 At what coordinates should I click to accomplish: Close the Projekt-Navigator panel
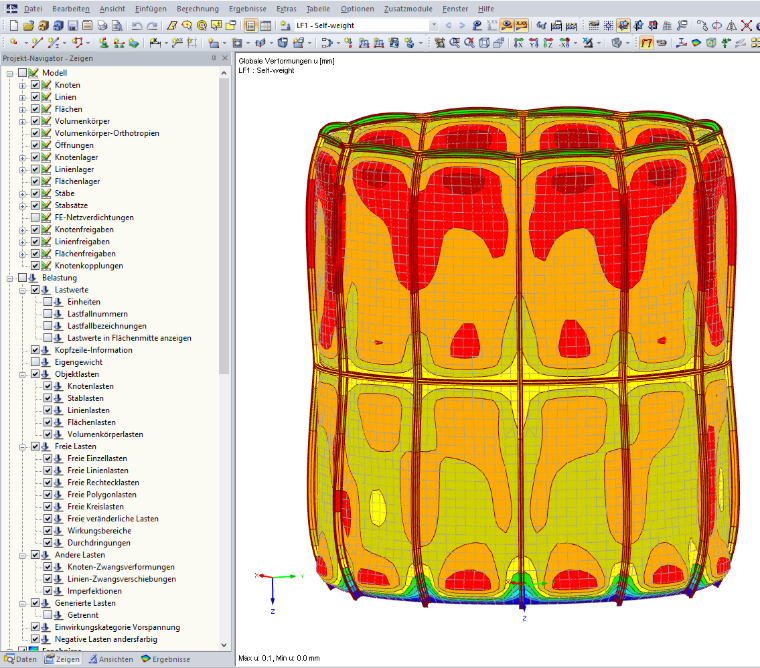click(225, 58)
